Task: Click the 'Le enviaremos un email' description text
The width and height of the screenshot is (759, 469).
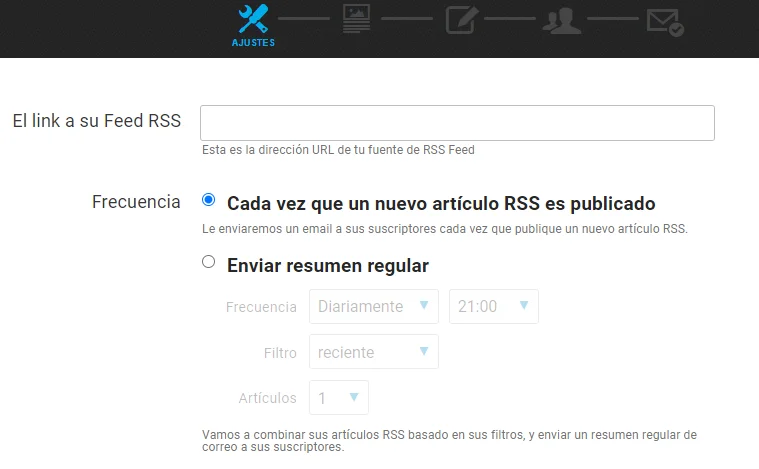Action: point(444,229)
